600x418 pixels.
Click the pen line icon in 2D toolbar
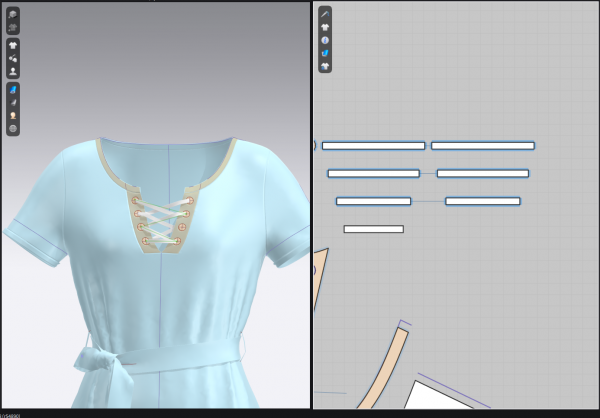[325, 13]
